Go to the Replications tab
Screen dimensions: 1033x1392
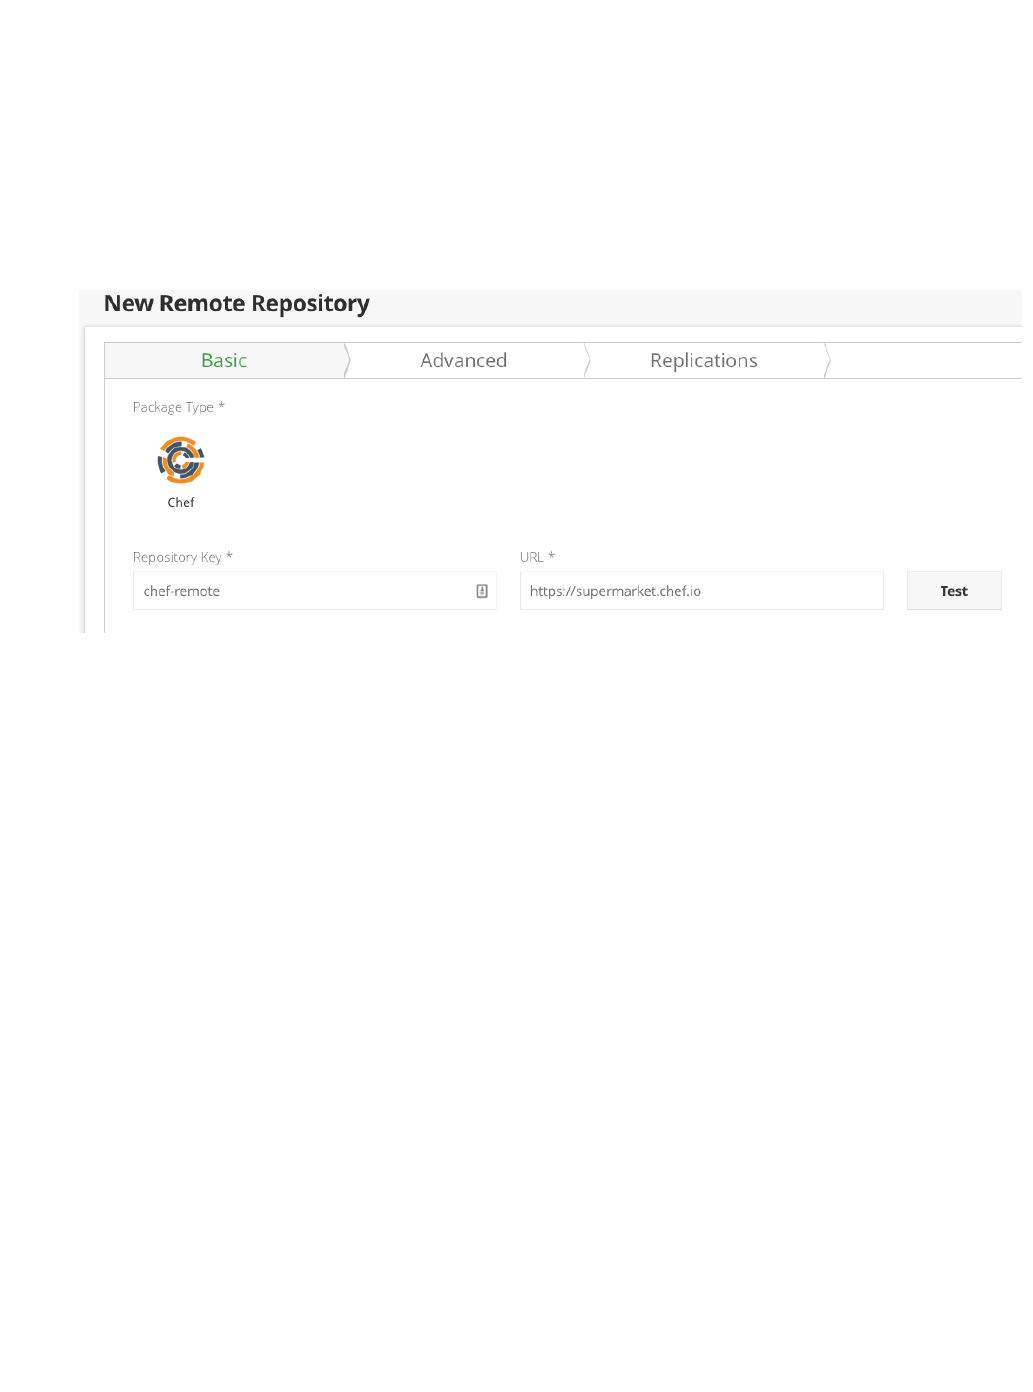point(704,360)
